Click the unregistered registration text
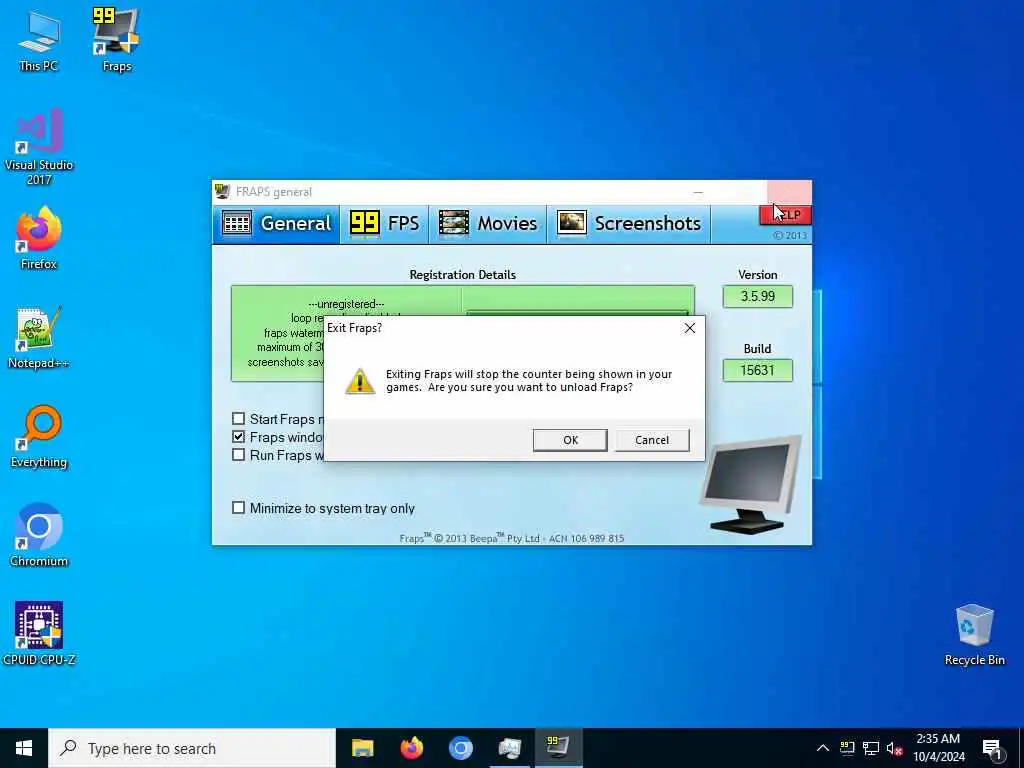 point(346,304)
